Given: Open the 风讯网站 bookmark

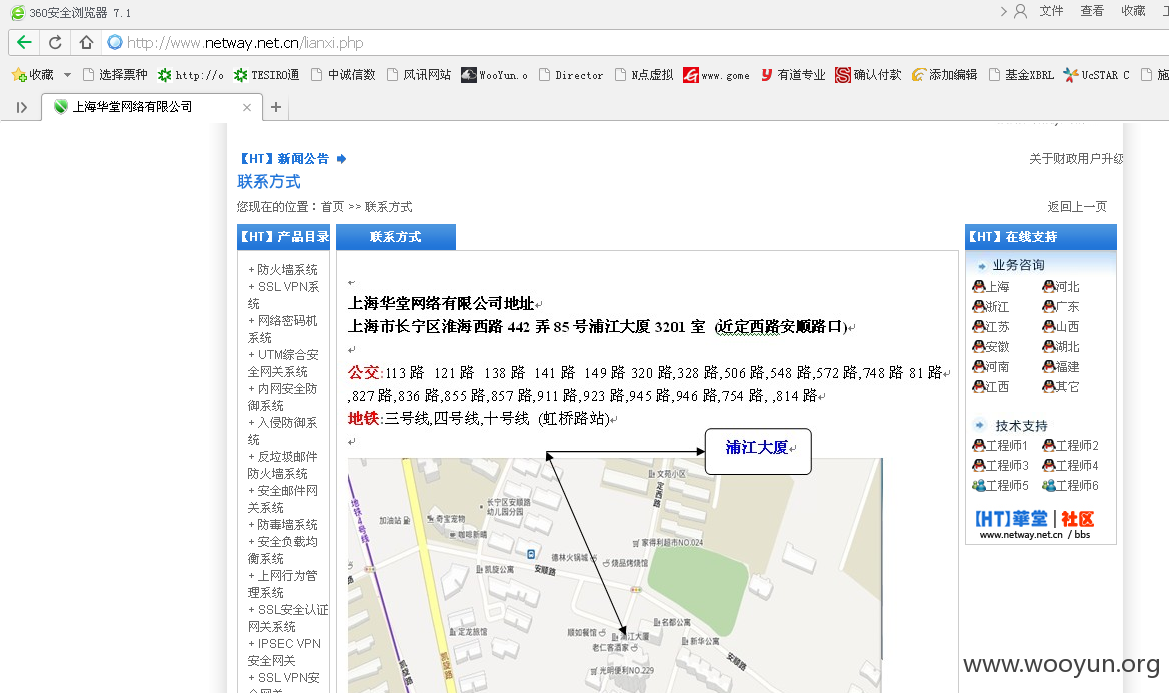Looking at the screenshot, I should (x=418, y=75).
